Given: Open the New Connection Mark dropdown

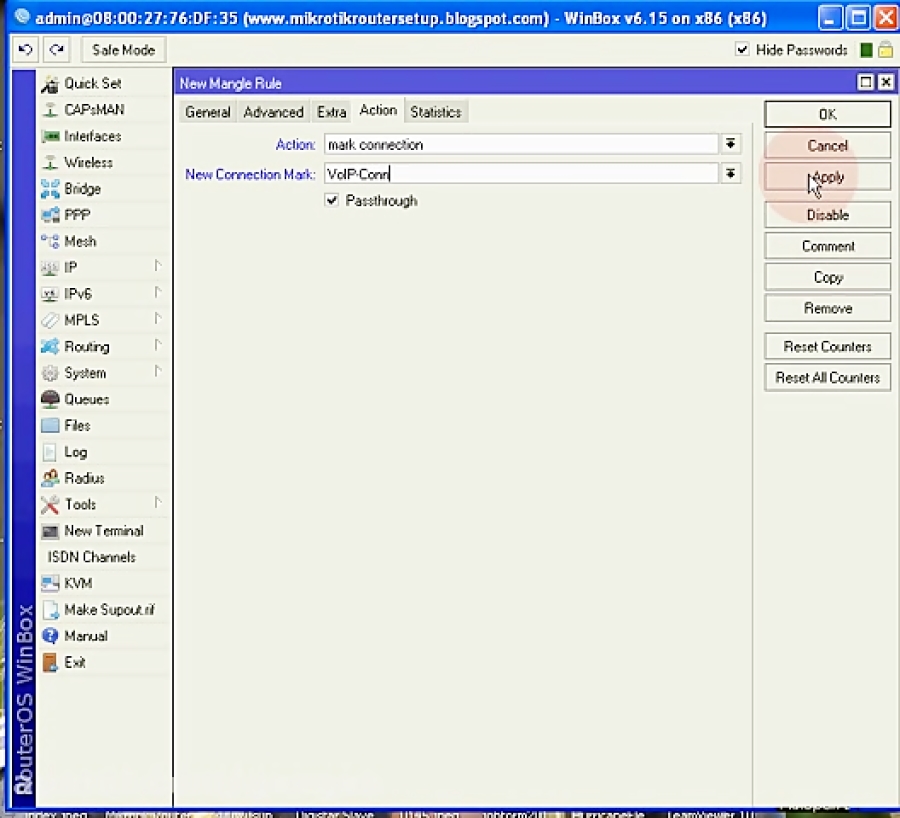Looking at the screenshot, I should pos(730,173).
